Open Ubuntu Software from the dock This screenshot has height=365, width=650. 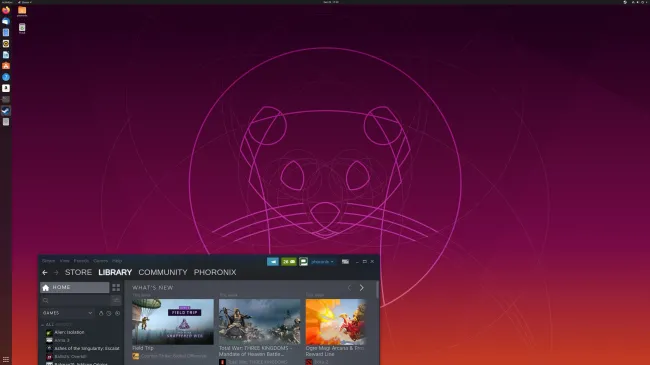pos(6,66)
